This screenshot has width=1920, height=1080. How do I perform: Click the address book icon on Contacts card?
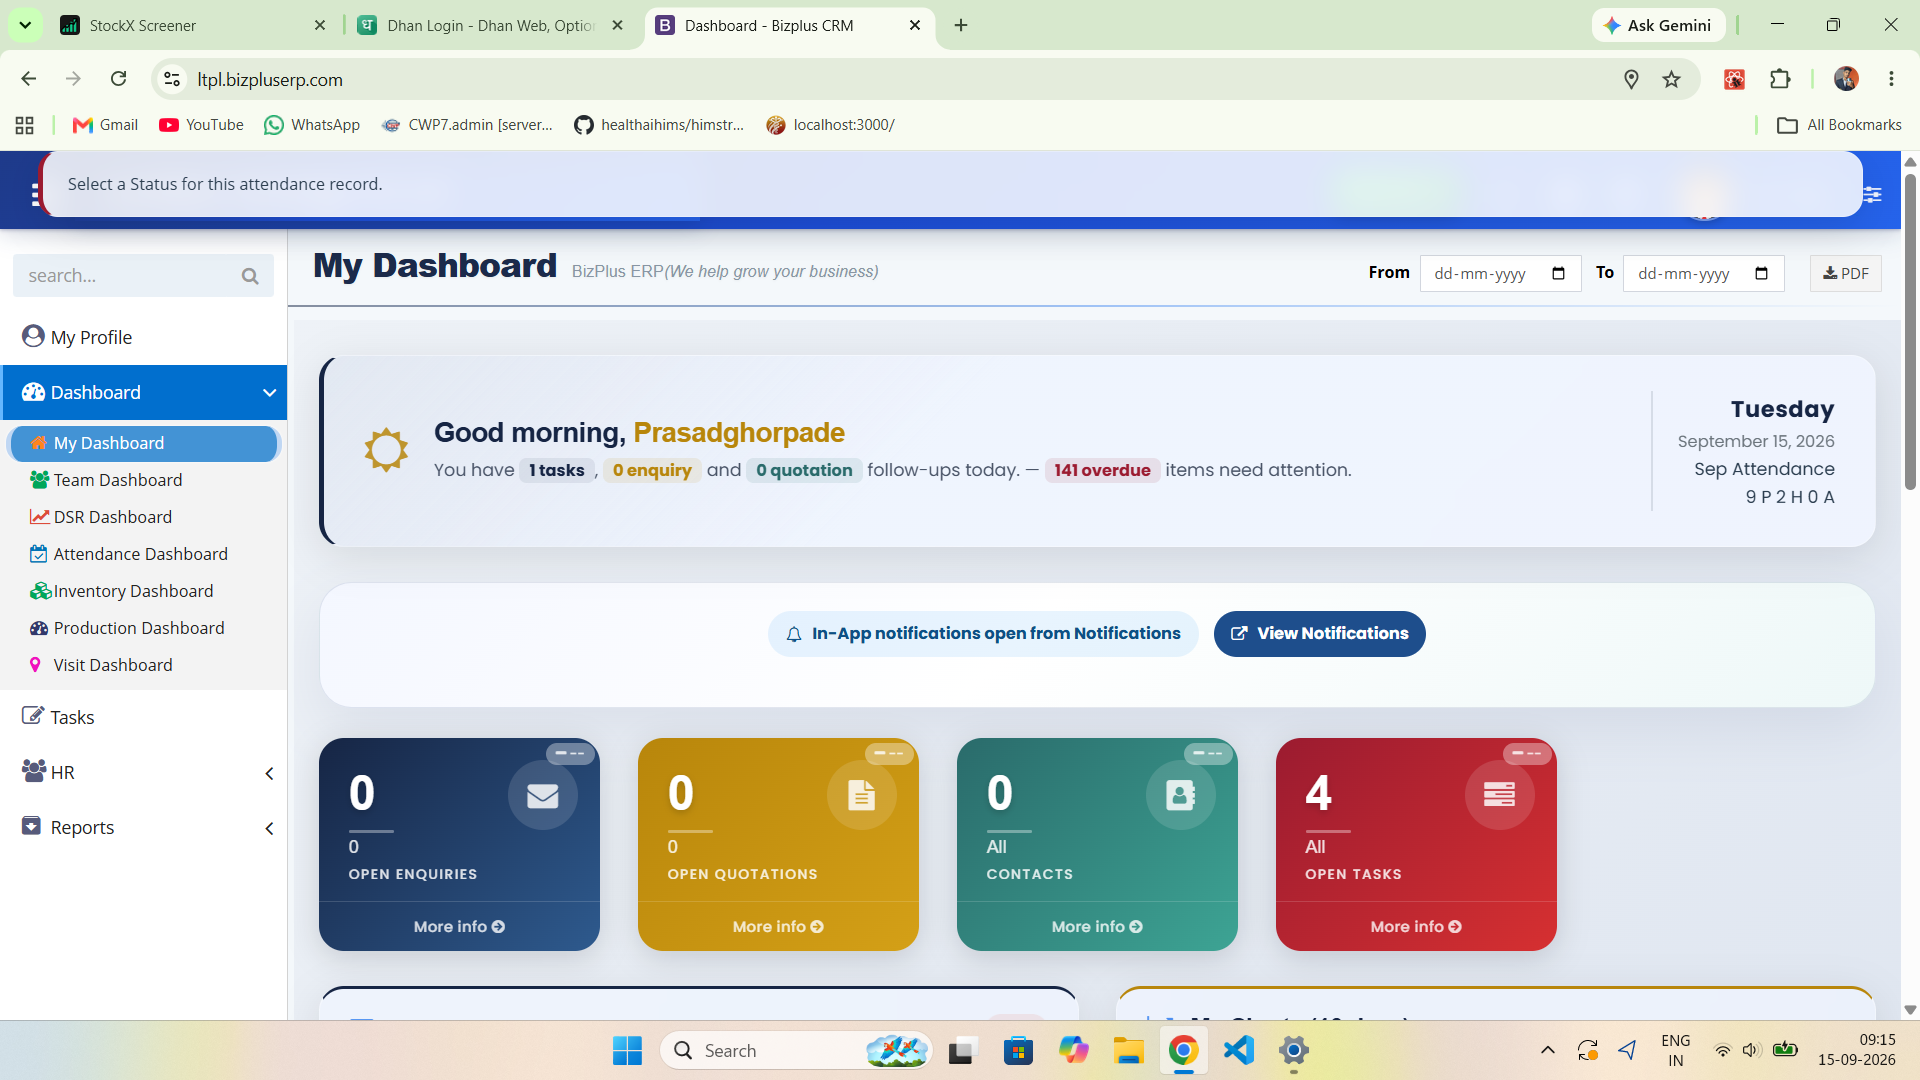tap(1181, 795)
